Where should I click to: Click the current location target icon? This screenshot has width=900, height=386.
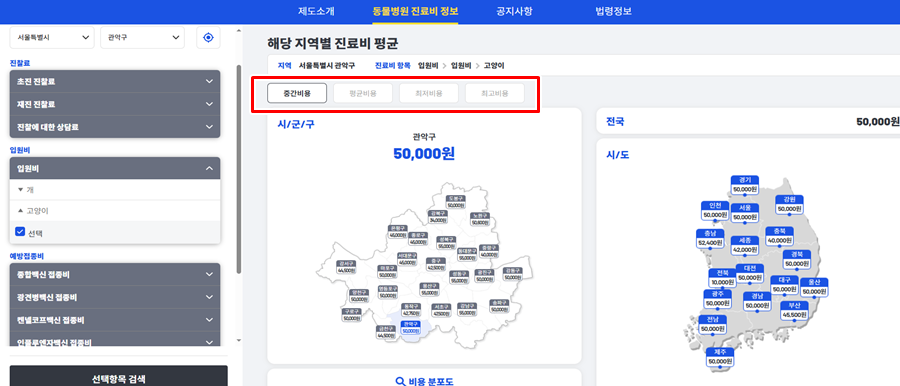pos(208,37)
